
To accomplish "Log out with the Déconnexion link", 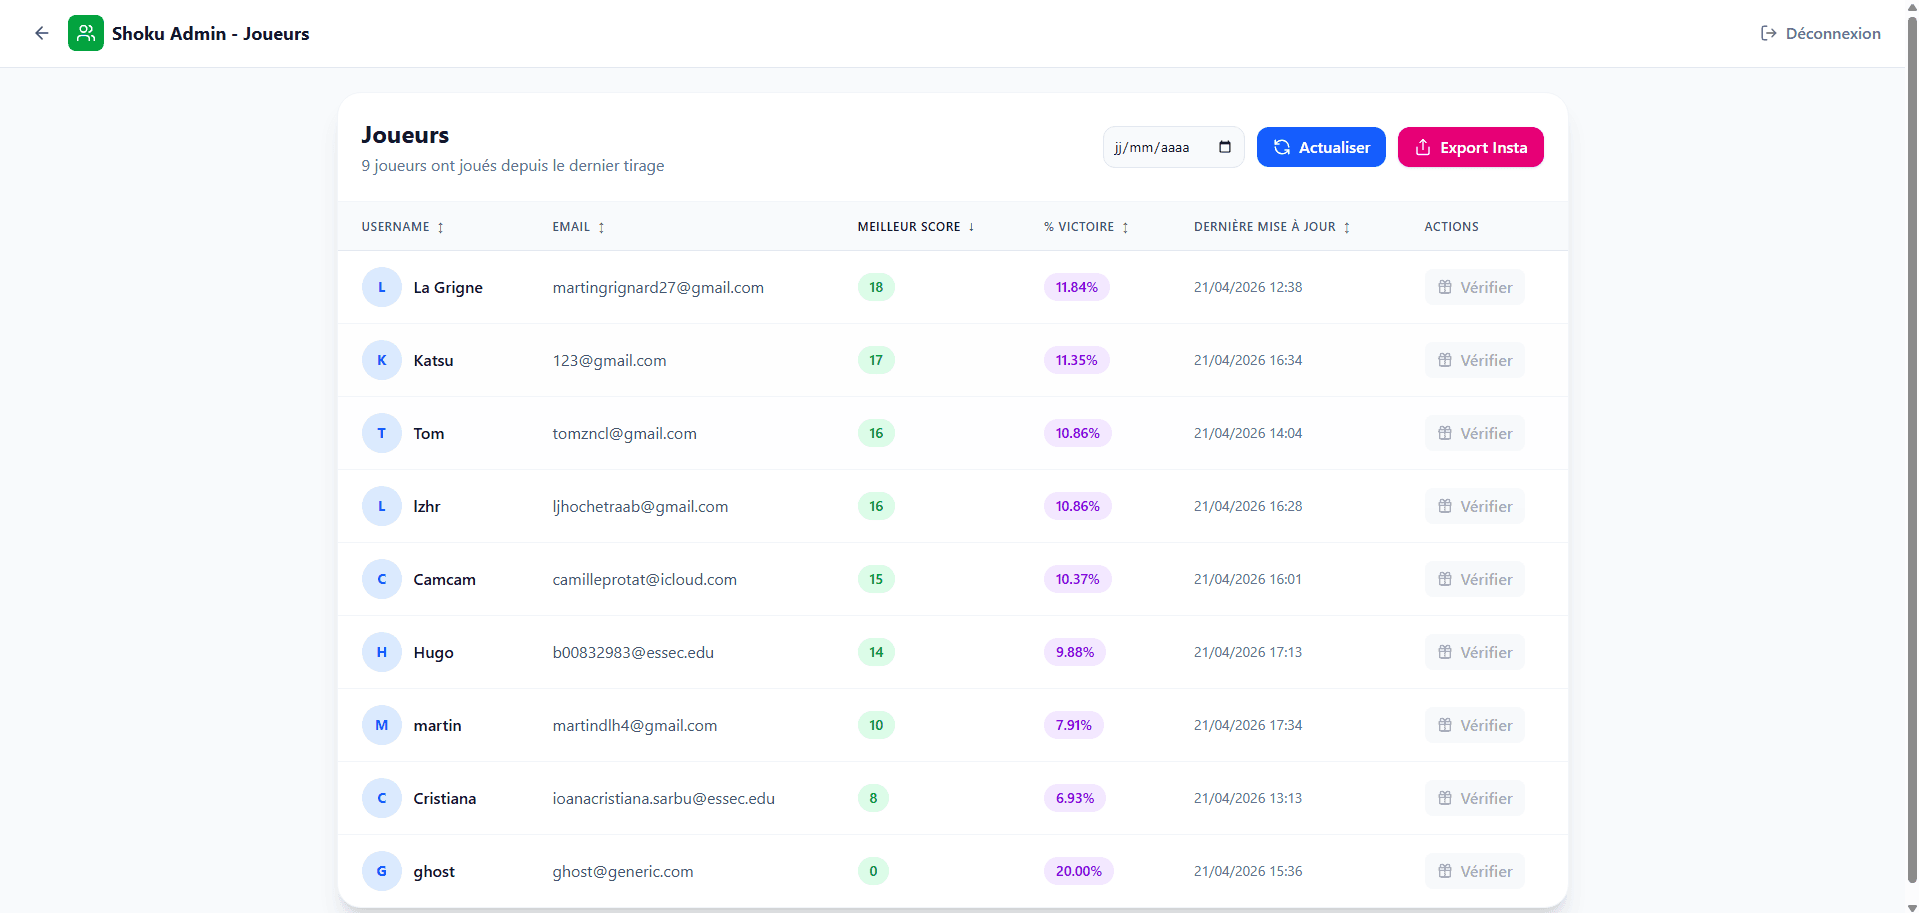I will 1821,33.
